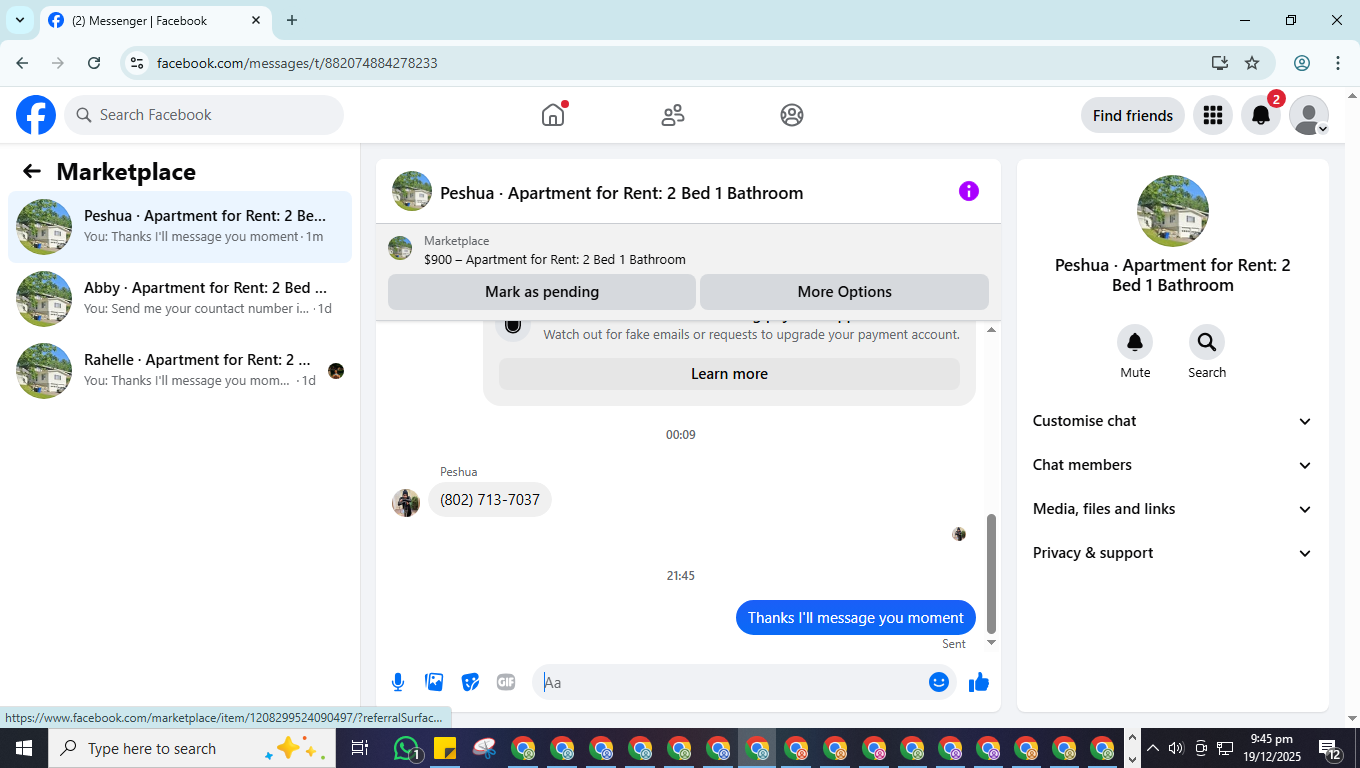Open Sticky Notes in the taskbar

445,748
